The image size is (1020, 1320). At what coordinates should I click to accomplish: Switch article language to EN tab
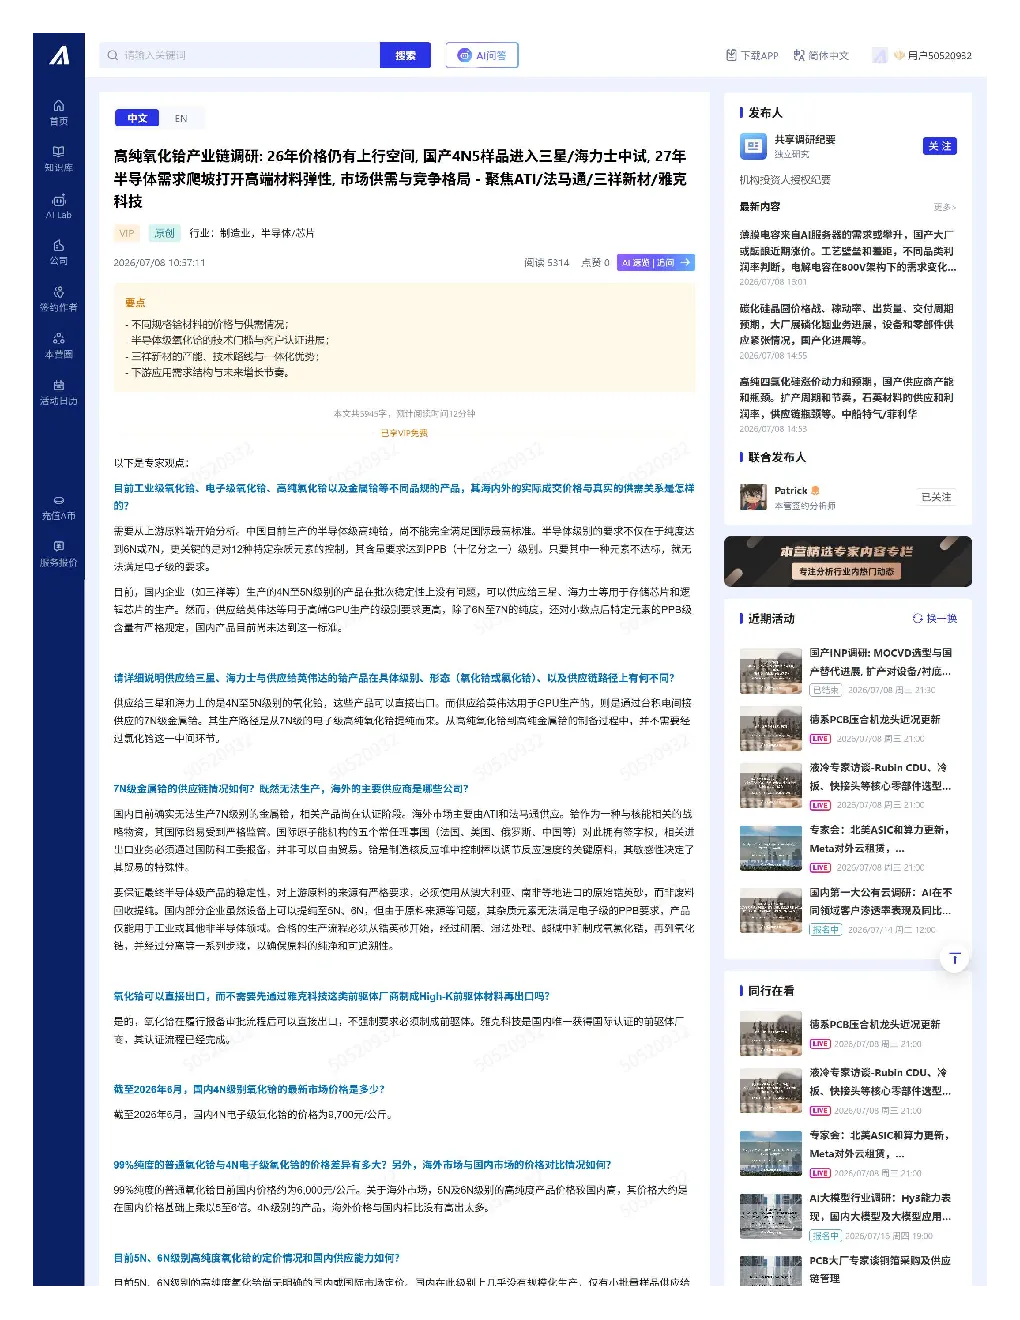(181, 118)
